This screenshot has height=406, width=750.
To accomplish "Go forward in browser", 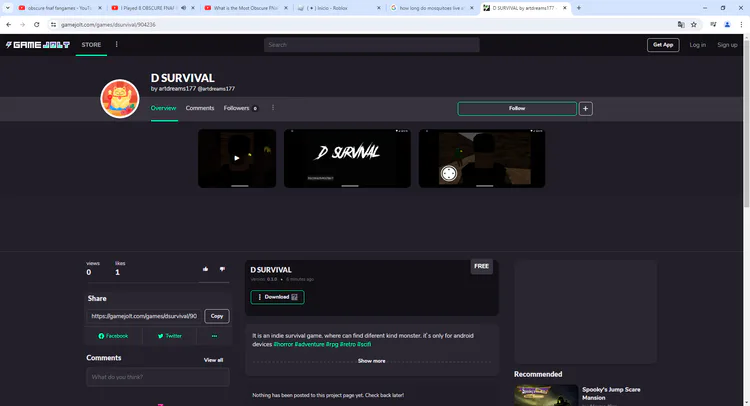I will click(x=22, y=24).
